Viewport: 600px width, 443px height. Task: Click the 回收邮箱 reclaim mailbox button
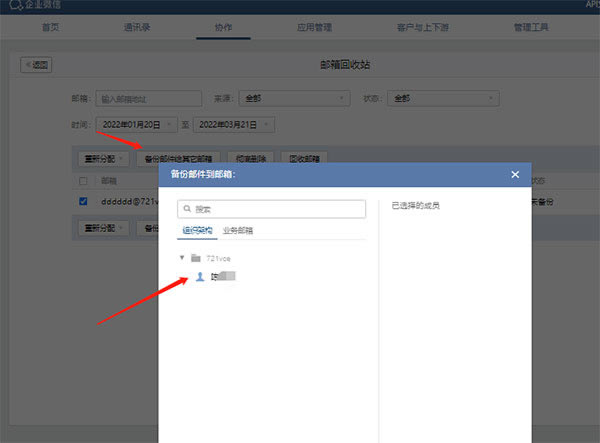pos(304,158)
